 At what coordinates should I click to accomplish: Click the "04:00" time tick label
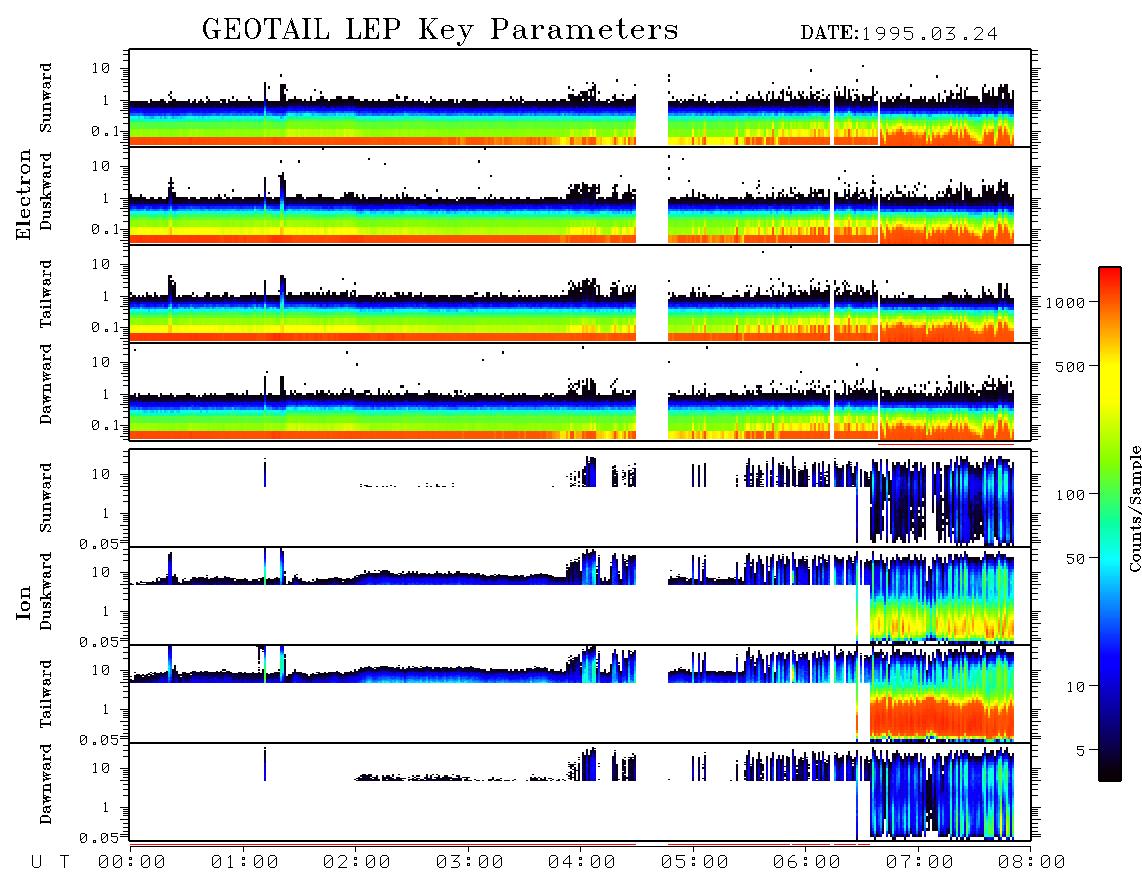tap(582, 863)
